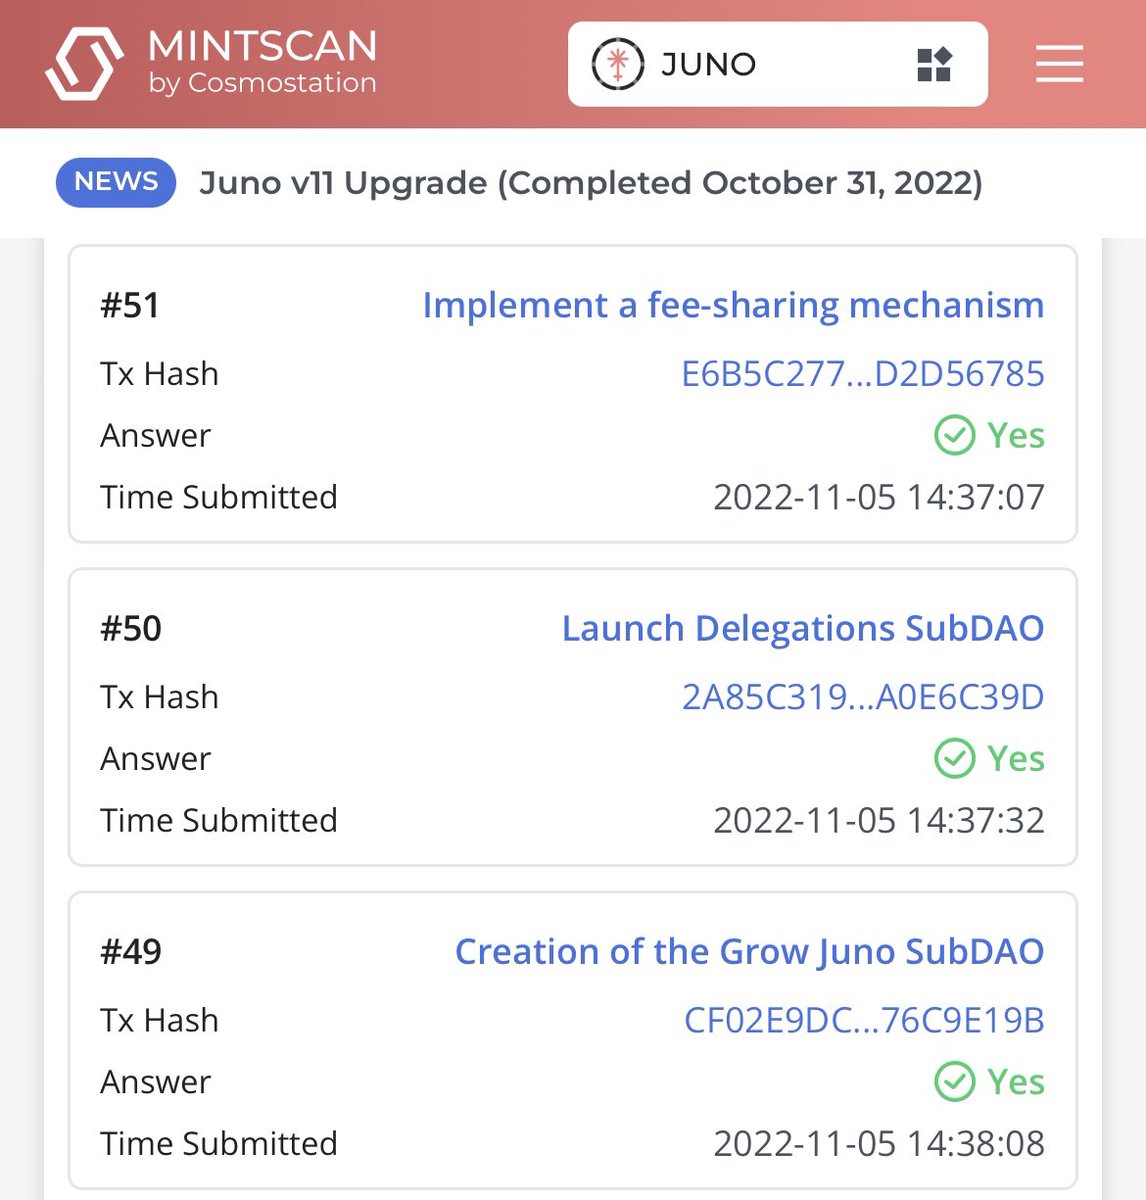This screenshot has width=1146, height=1200.
Task: Open tx hash E6B5C277...D2D56785
Action: point(863,373)
